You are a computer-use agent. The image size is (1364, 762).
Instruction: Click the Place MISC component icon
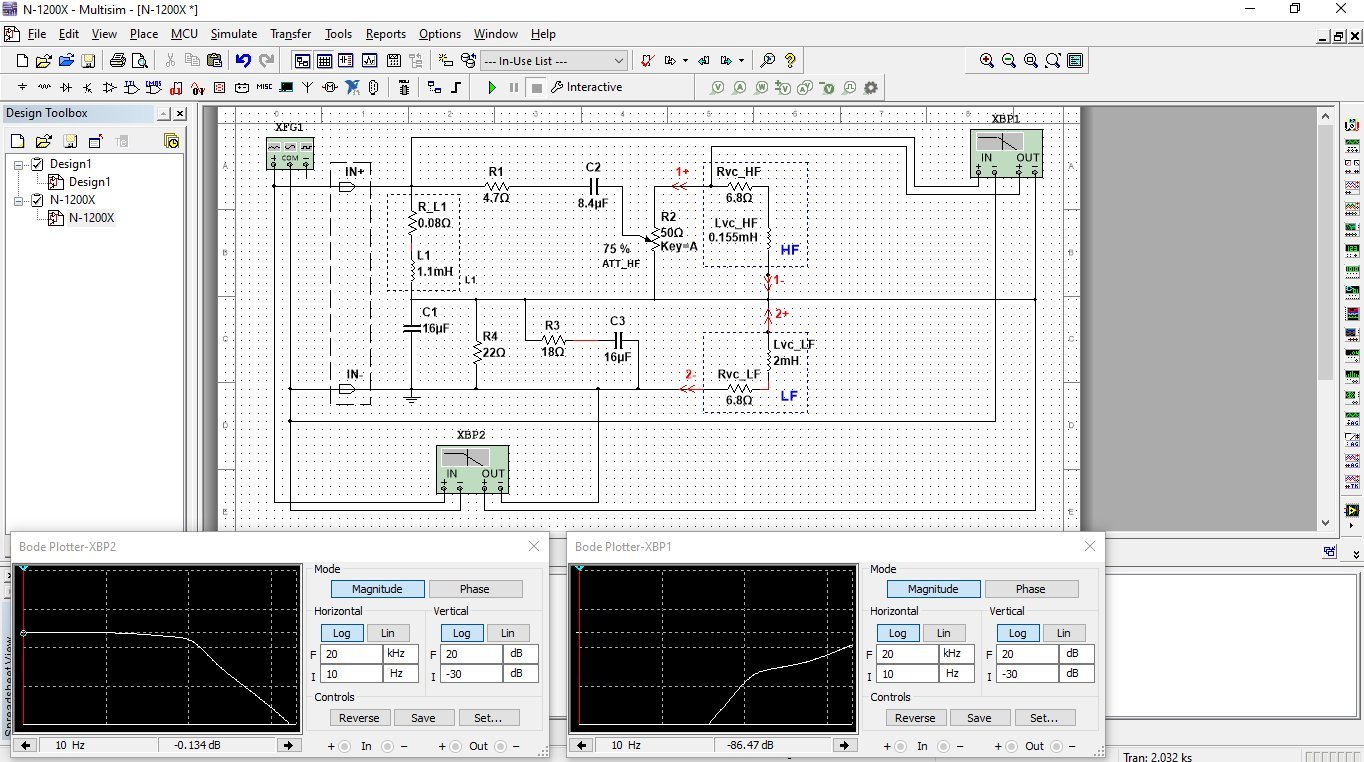coord(264,88)
